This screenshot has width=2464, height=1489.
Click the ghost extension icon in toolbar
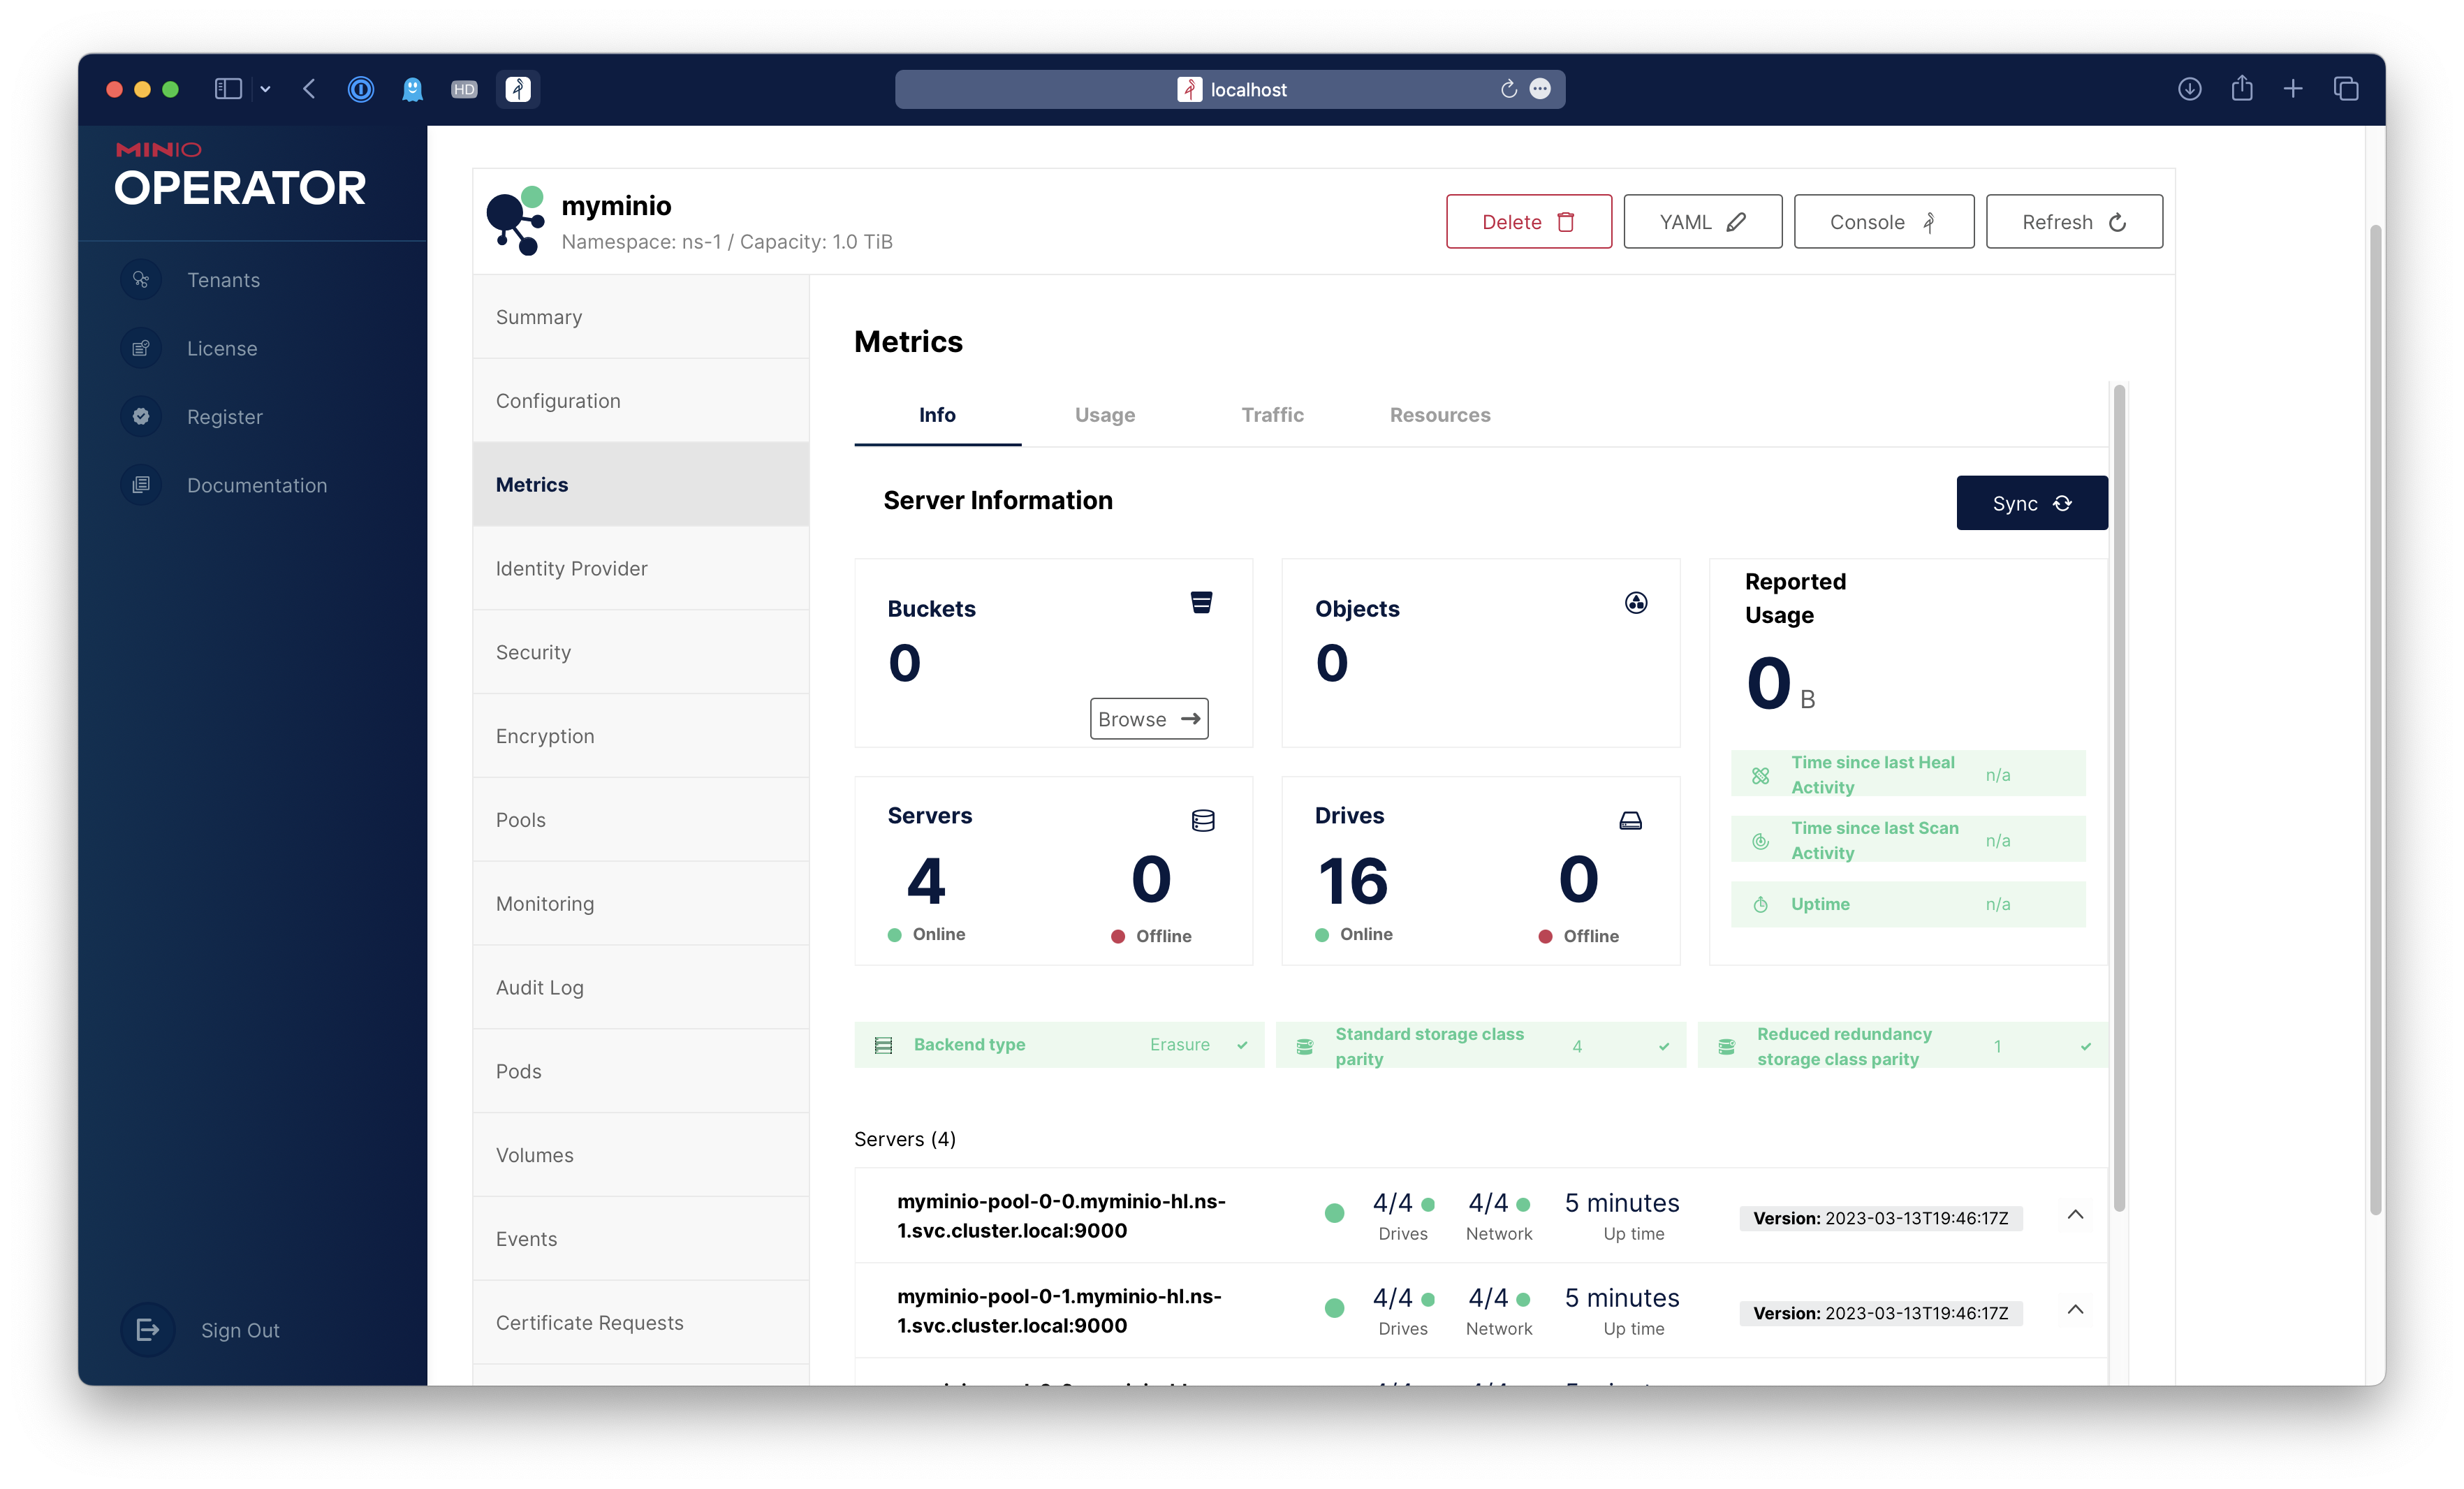412,89
